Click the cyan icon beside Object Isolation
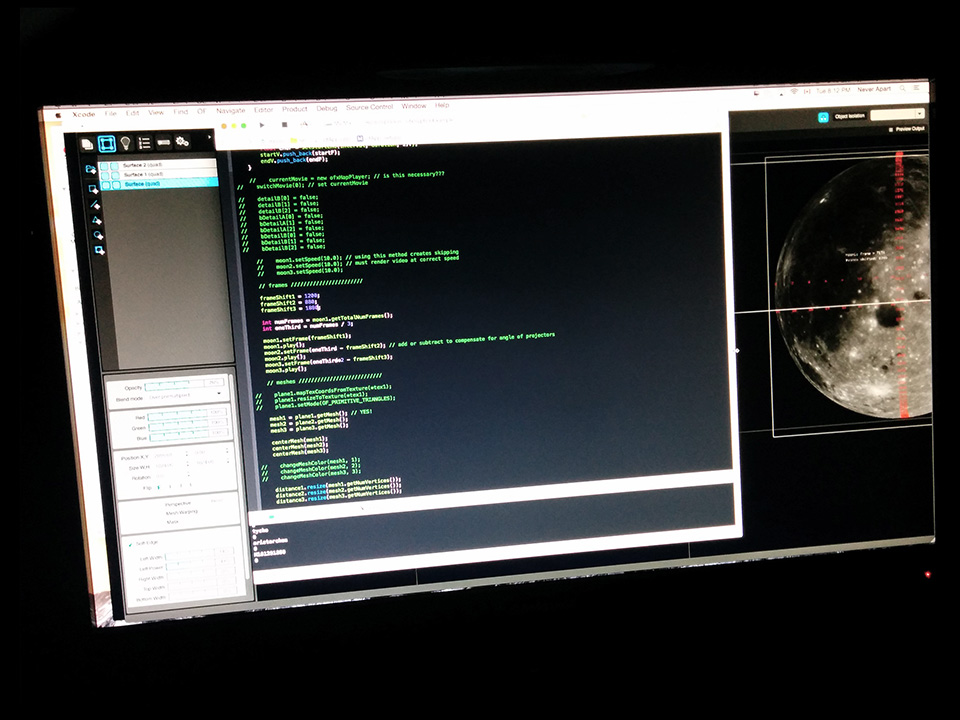Image resolution: width=960 pixels, height=720 pixels. click(823, 117)
